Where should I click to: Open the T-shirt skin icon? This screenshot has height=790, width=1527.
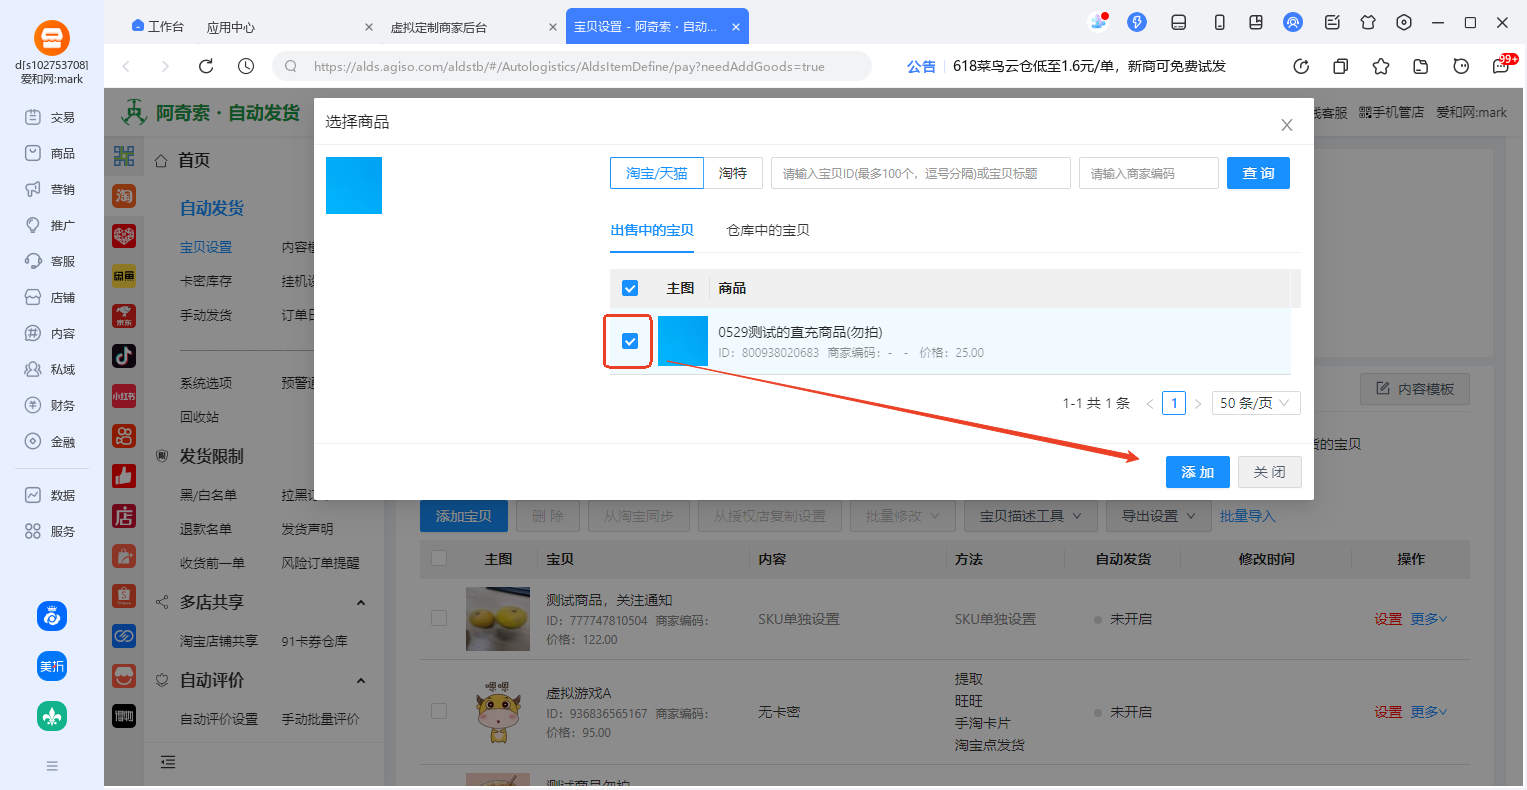tap(1368, 22)
